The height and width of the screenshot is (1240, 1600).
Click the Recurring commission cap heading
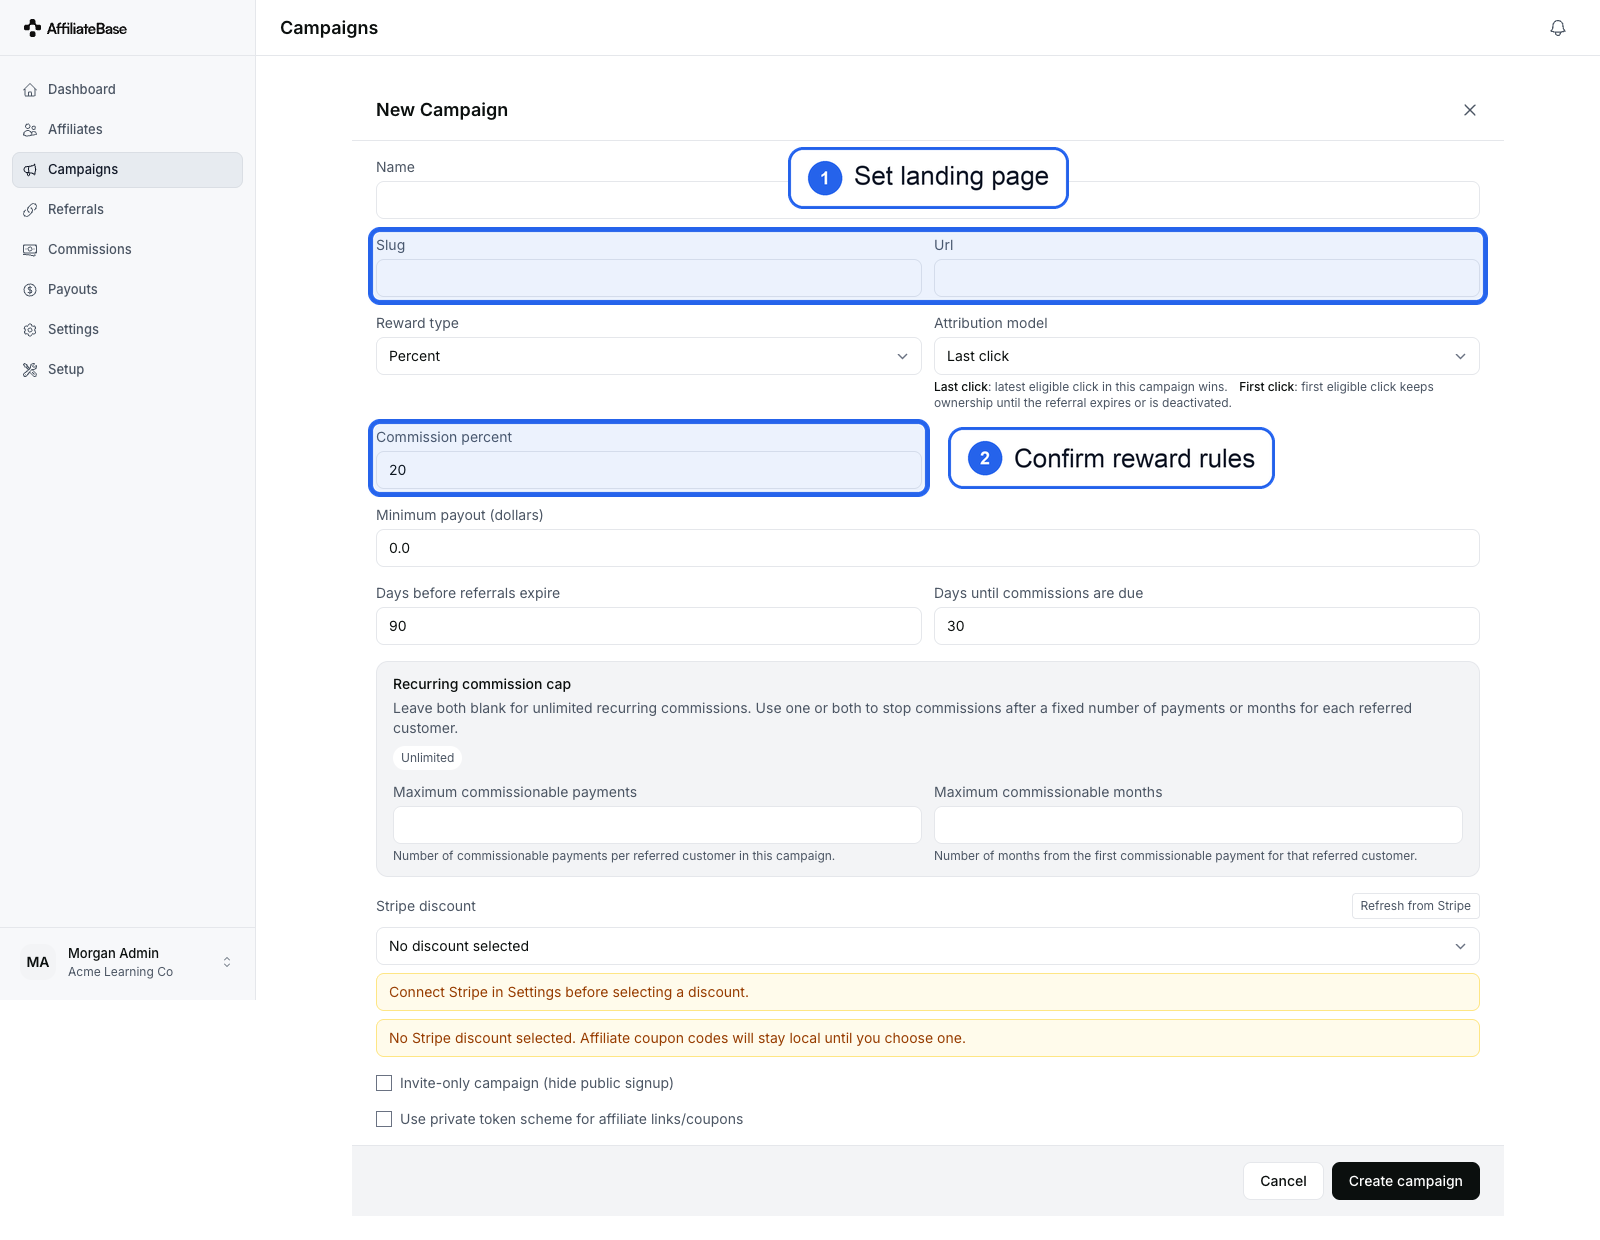[x=482, y=684]
